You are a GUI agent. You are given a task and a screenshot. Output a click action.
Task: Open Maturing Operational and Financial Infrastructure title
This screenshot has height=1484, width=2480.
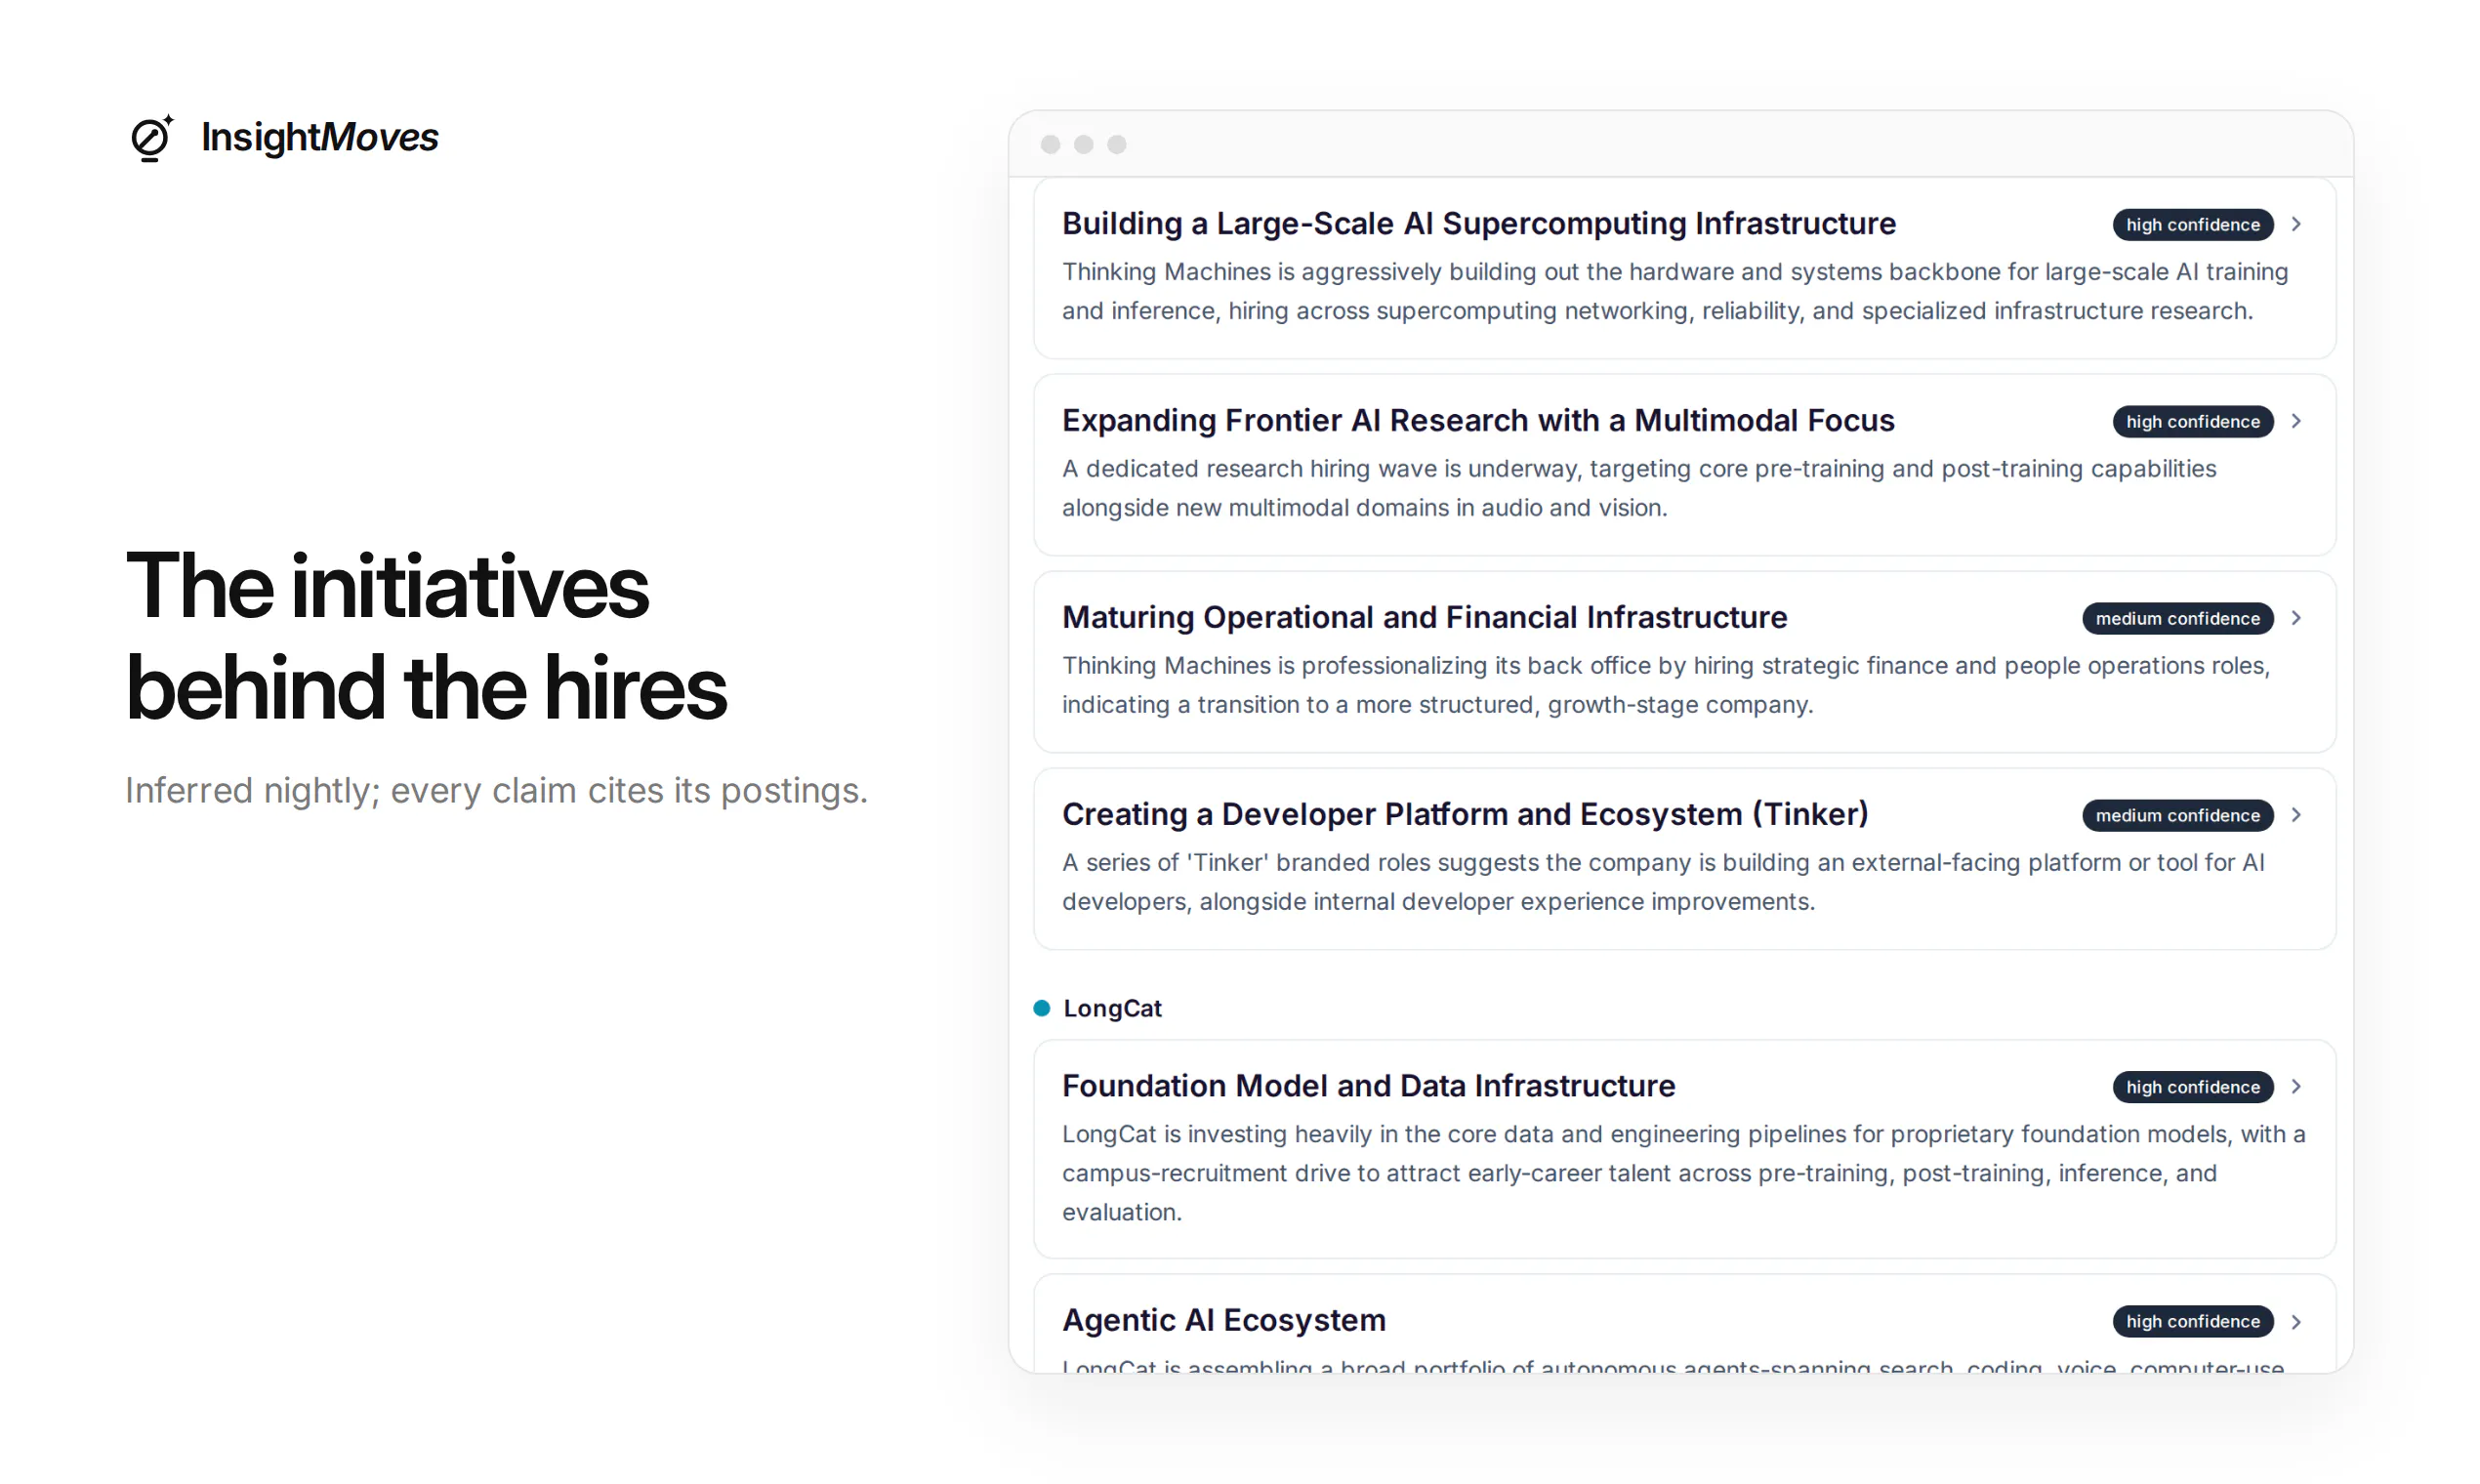pos(1424,617)
